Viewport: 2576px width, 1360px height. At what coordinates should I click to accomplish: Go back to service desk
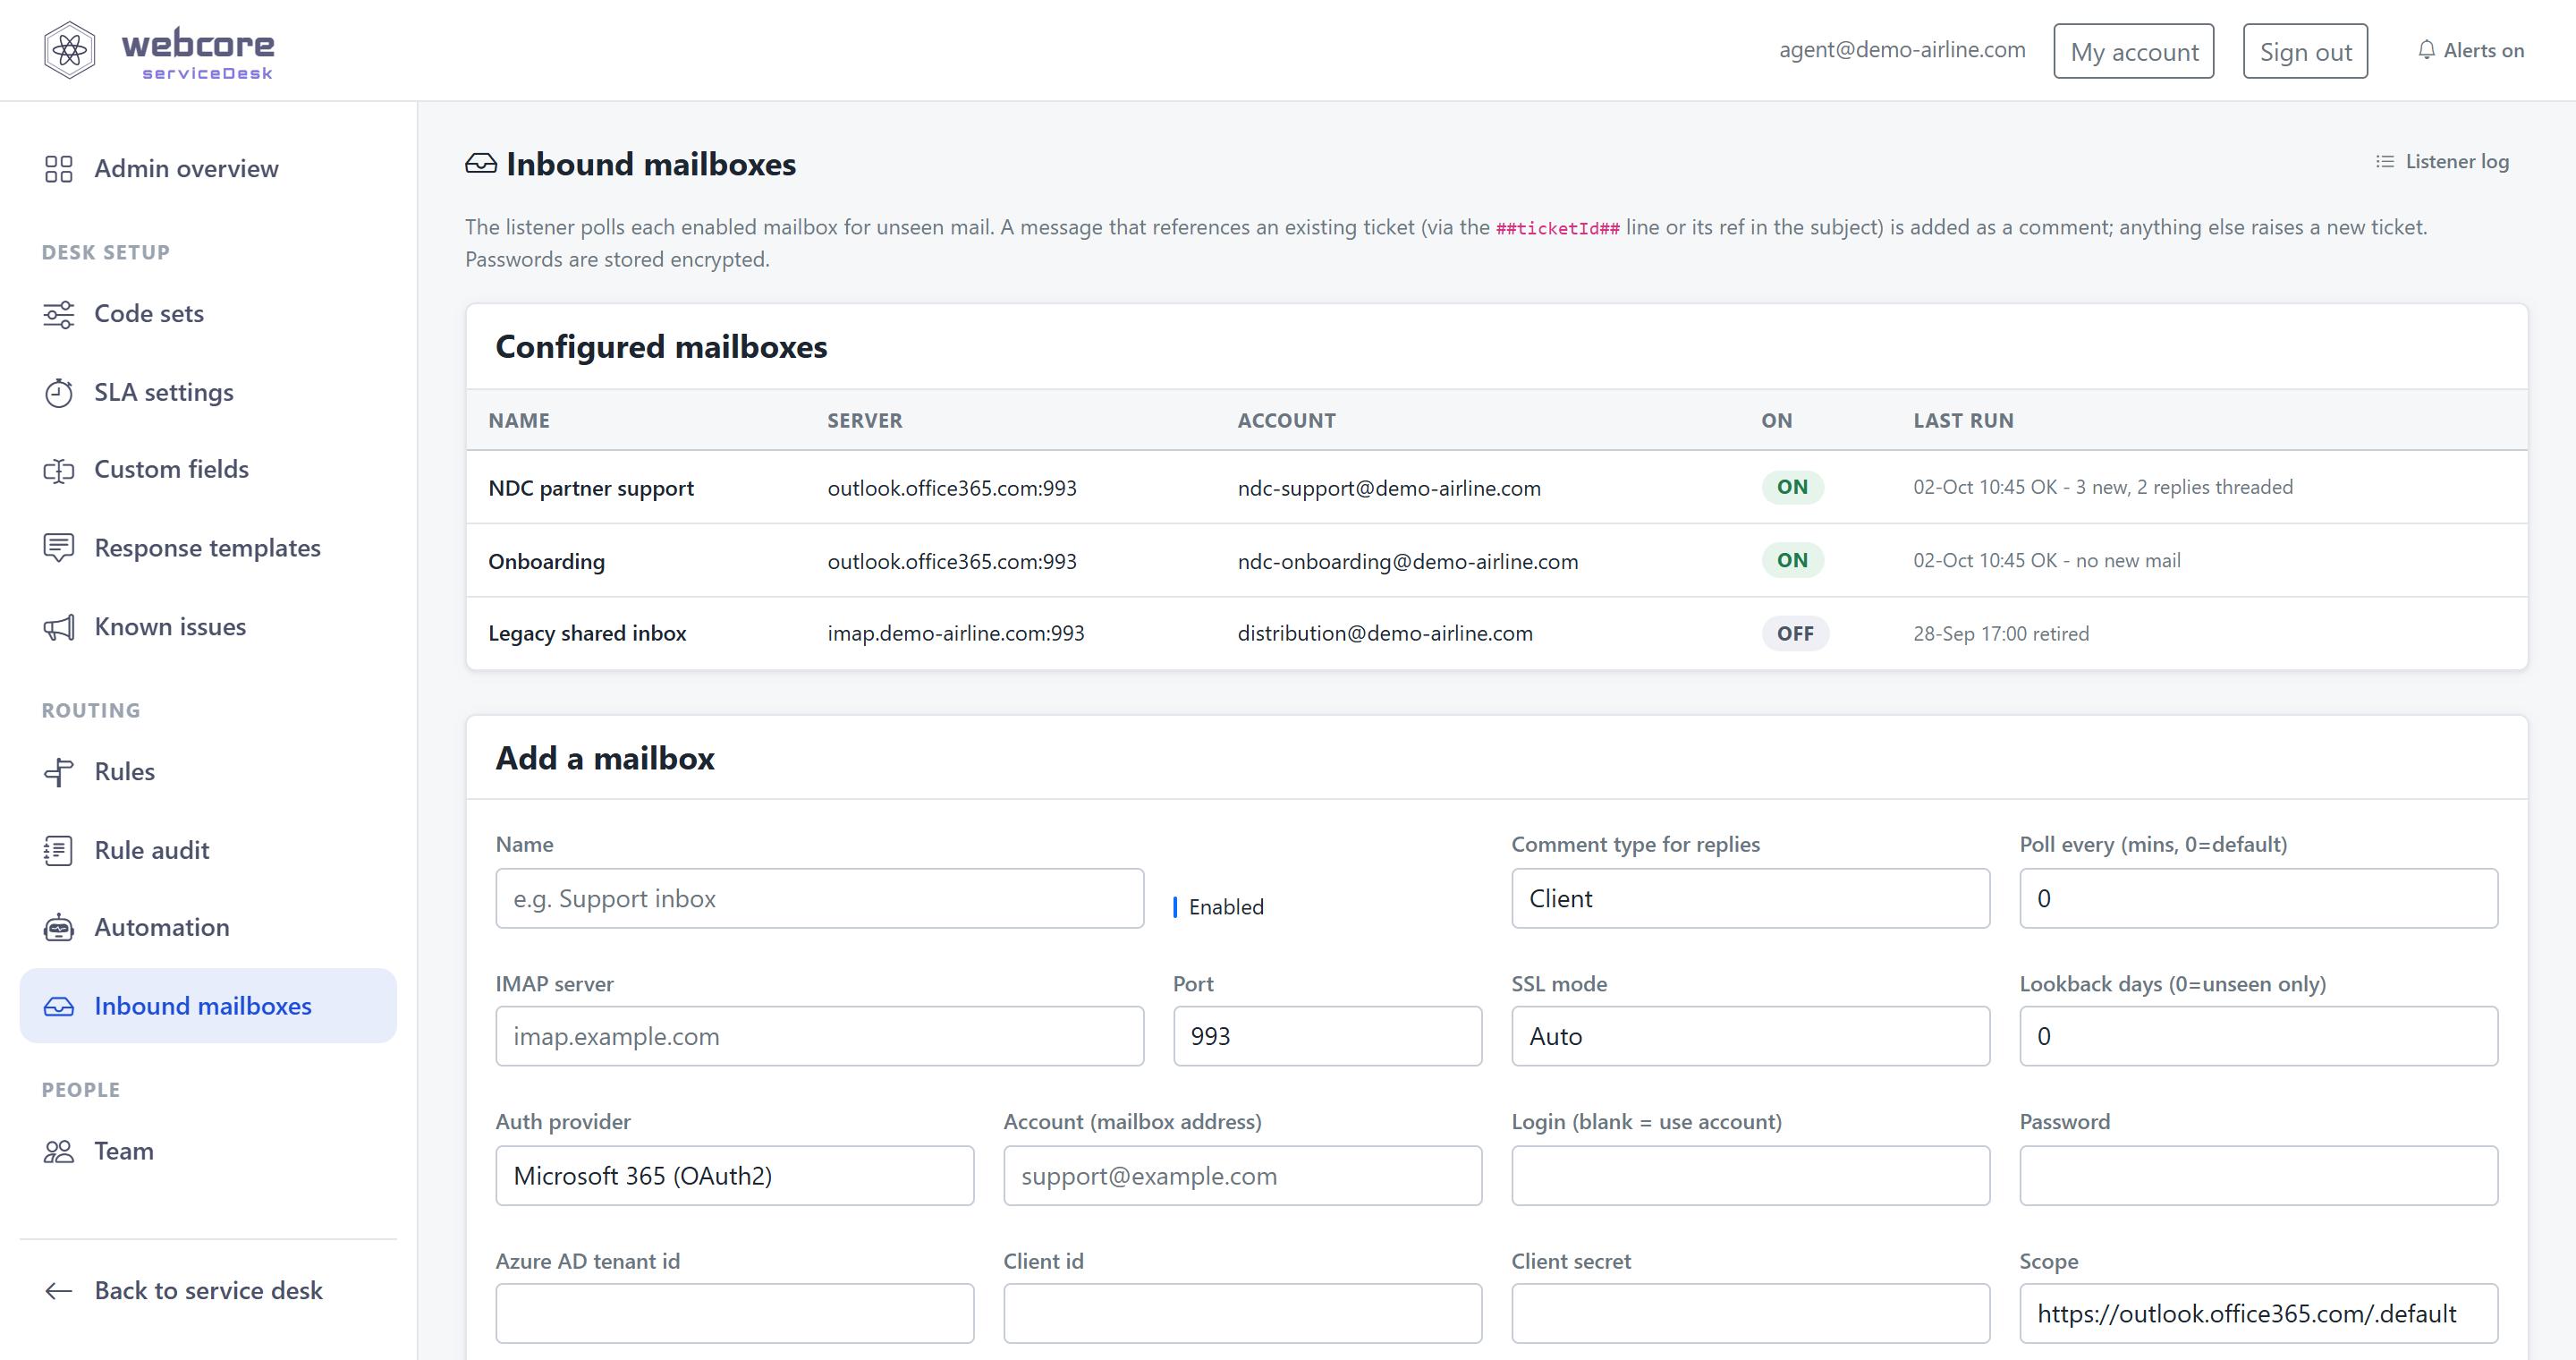[x=208, y=1291]
